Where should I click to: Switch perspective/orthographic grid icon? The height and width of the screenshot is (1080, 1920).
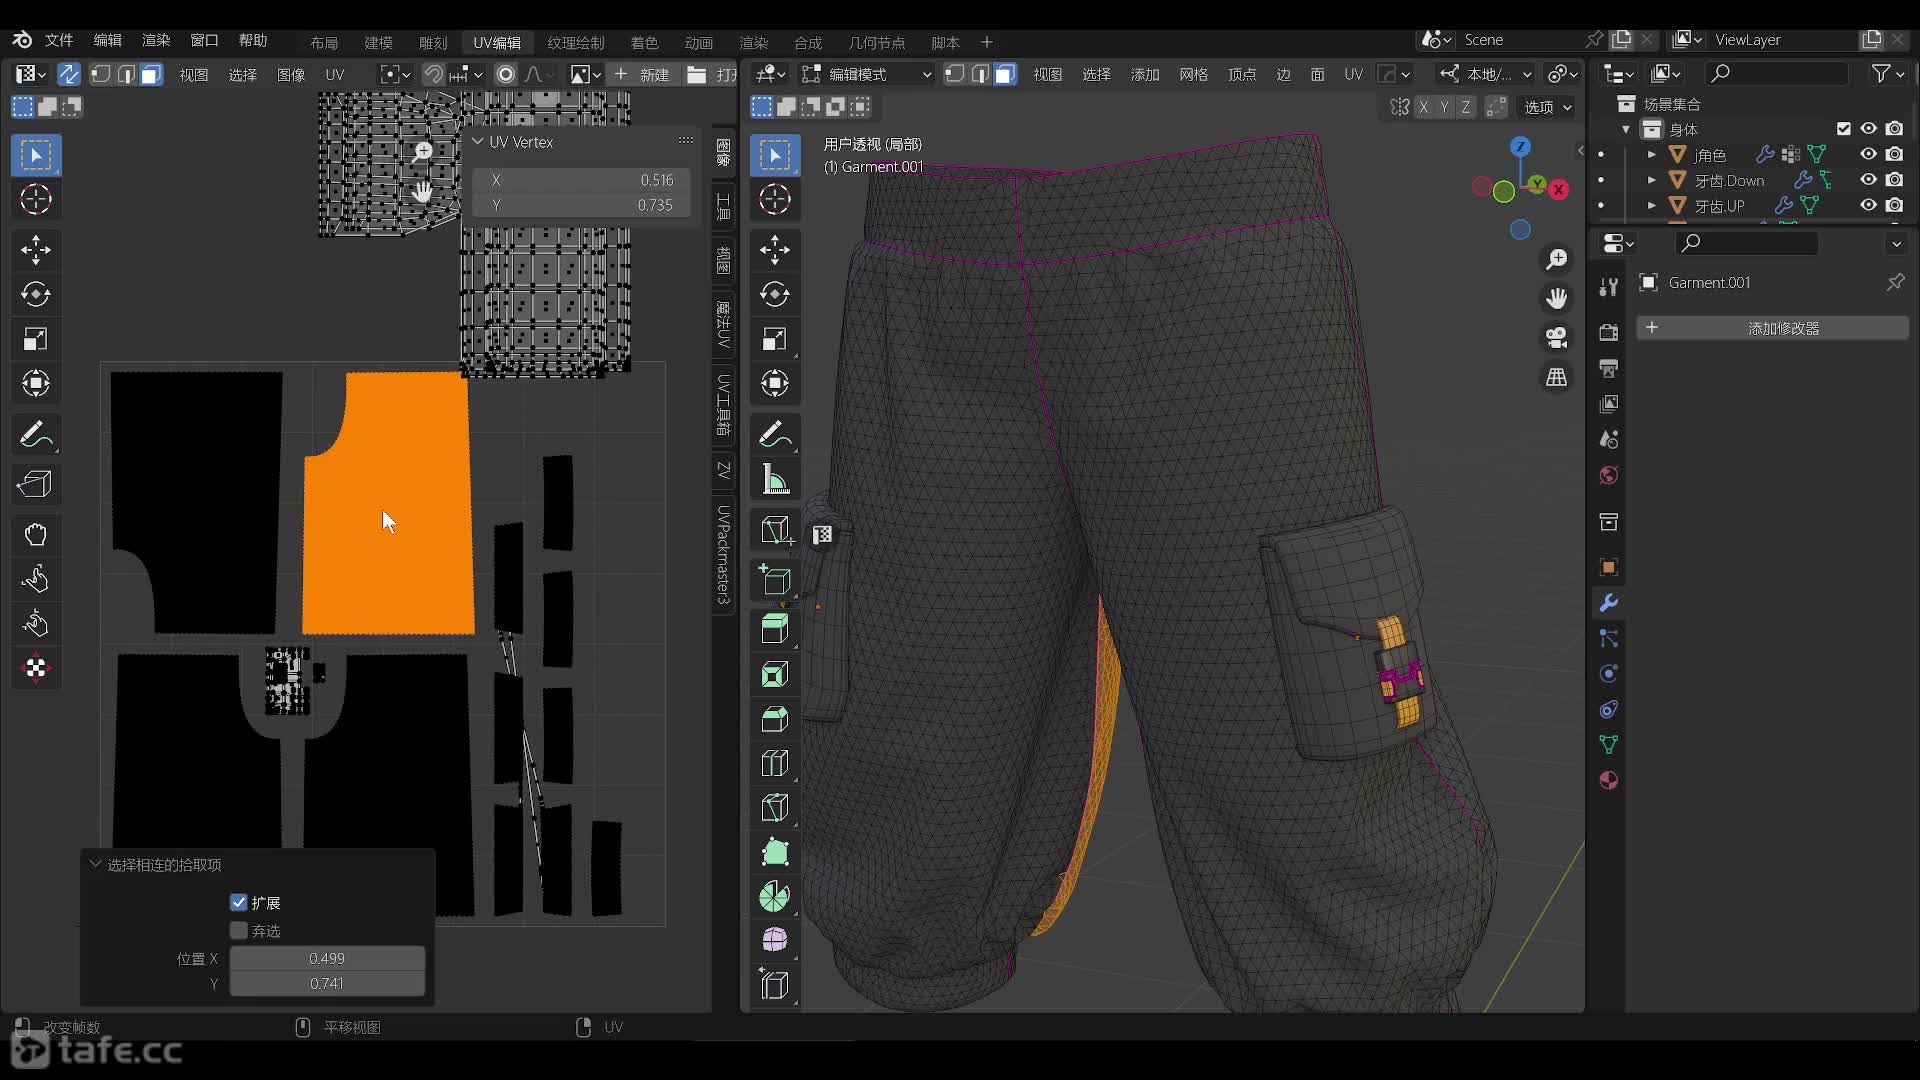pyautogui.click(x=1557, y=377)
